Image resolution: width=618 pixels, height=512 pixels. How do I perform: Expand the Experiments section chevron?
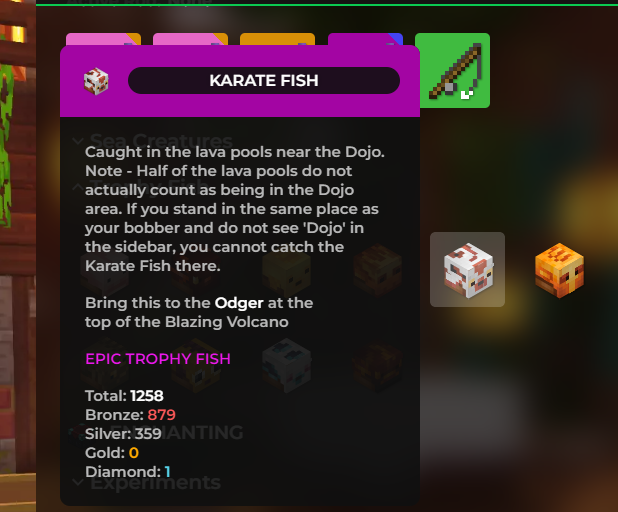point(78,482)
